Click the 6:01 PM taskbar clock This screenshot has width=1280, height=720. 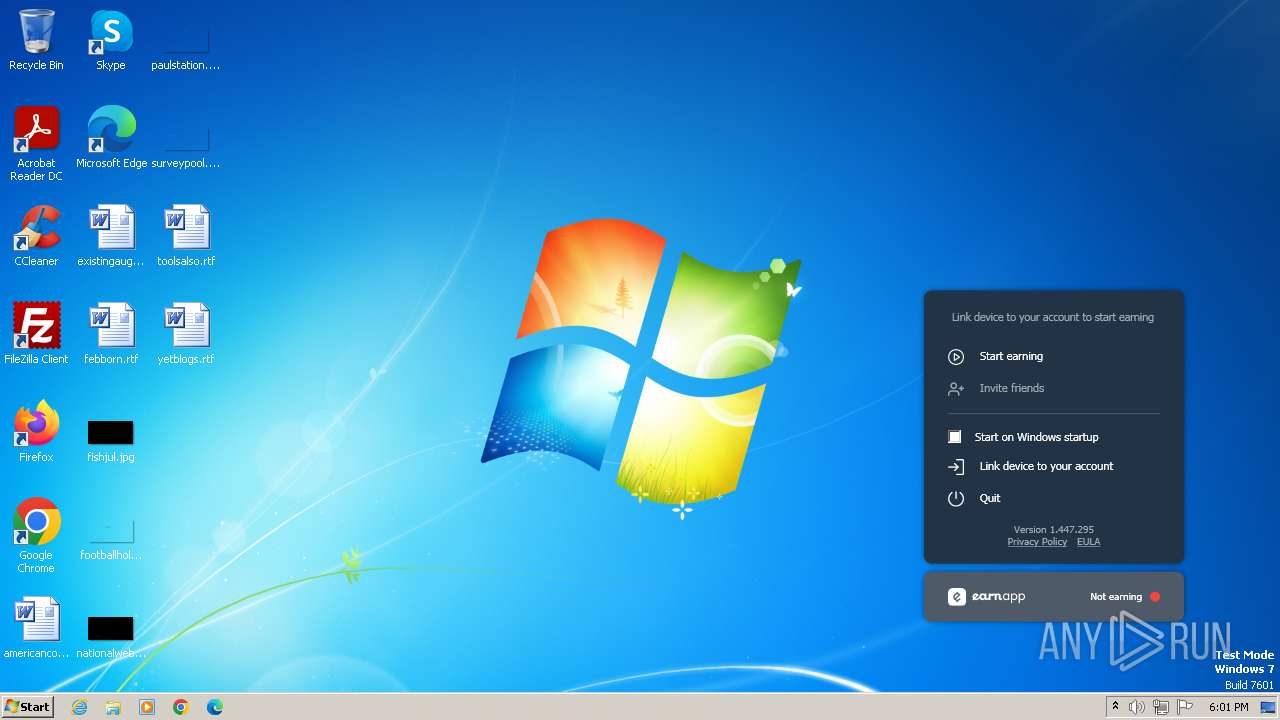click(1228, 707)
